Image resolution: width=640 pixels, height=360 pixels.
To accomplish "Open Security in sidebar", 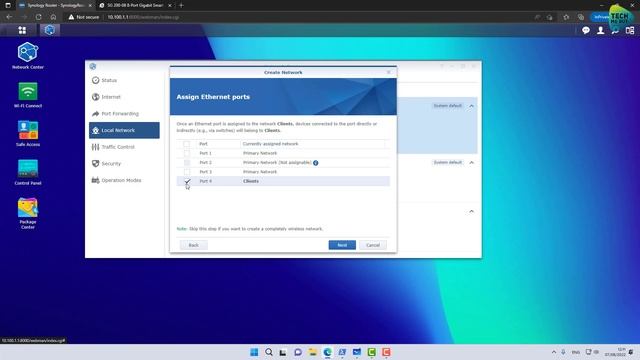I will pos(124,164).
